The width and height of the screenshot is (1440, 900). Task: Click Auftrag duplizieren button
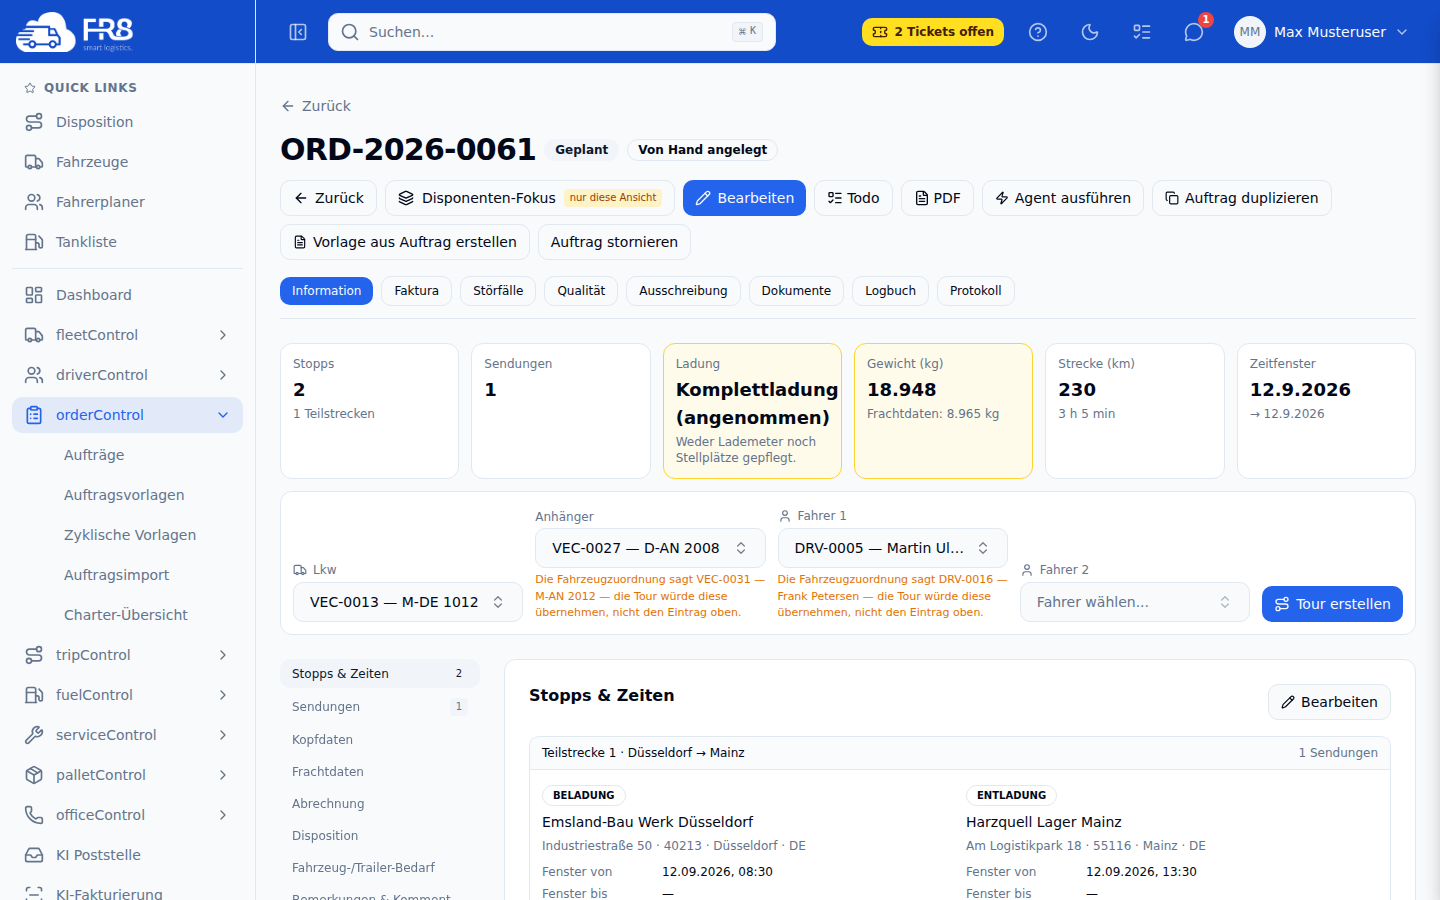[1242, 198]
